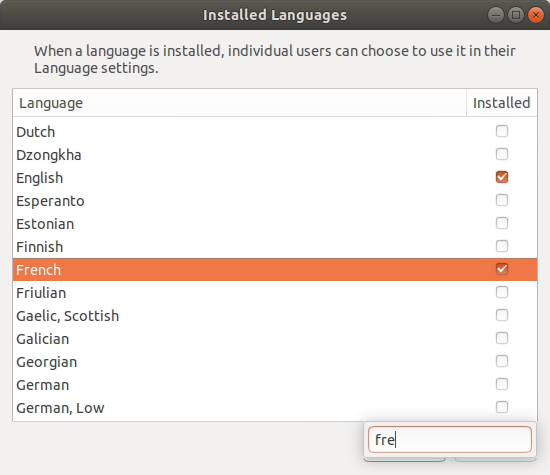Check the German, Low checkbox
550x475 pixels.
(502, 407)
